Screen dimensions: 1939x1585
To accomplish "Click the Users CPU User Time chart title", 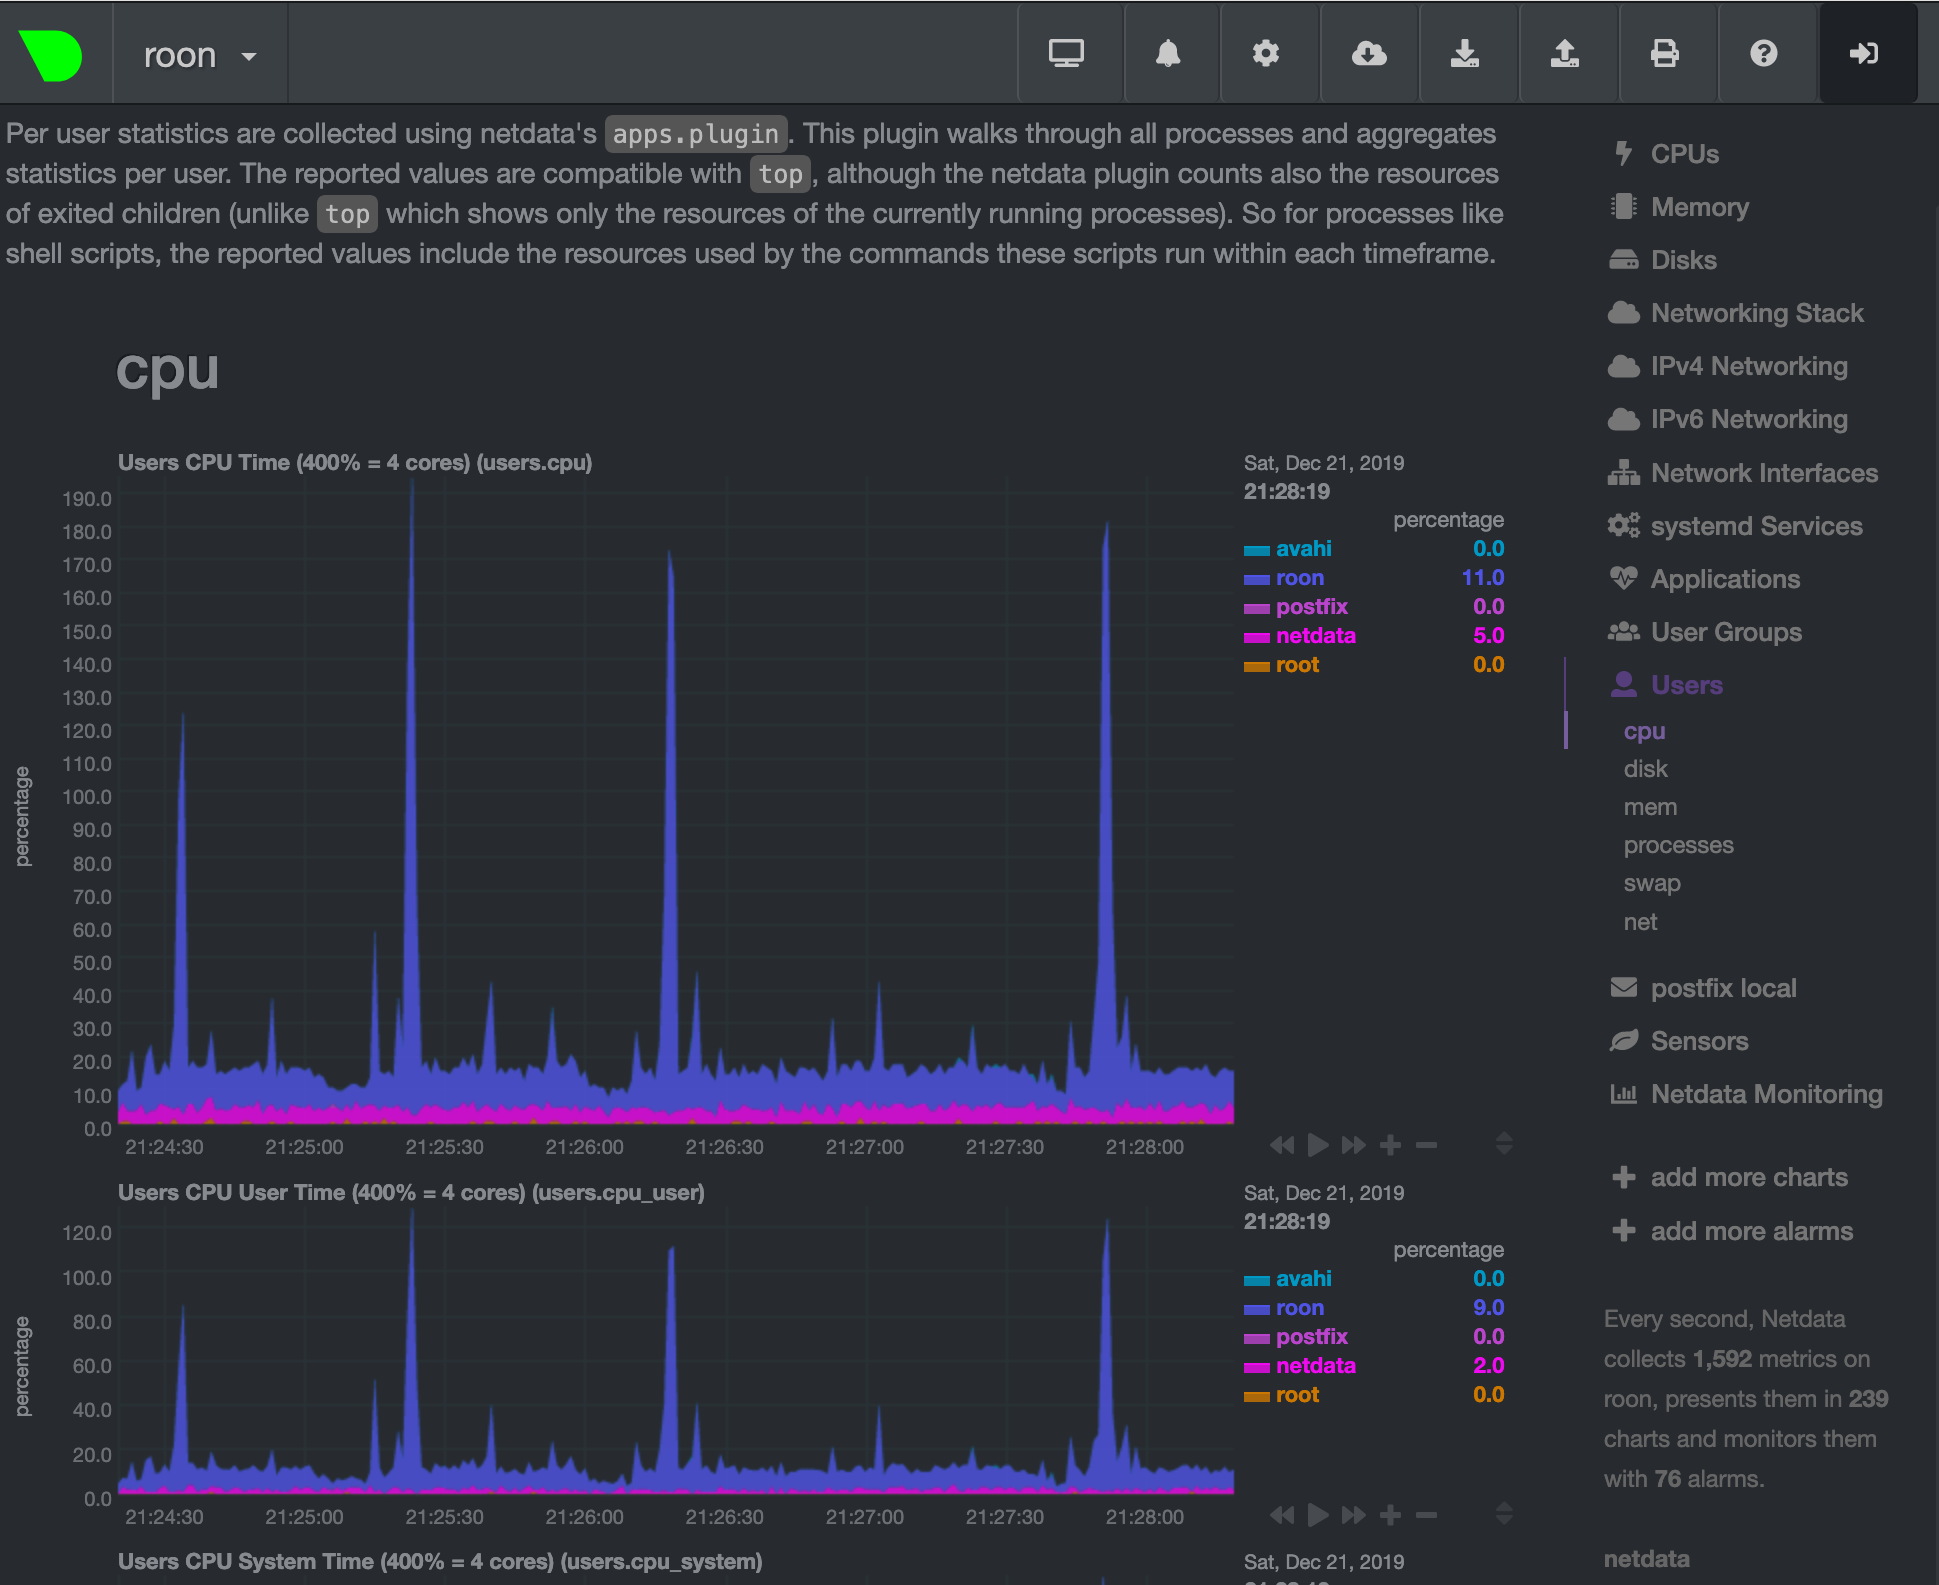I will [411, 1193].
